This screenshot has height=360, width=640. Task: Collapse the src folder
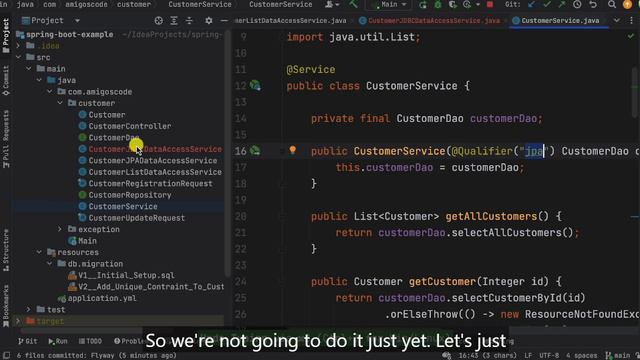pos(18,57)
